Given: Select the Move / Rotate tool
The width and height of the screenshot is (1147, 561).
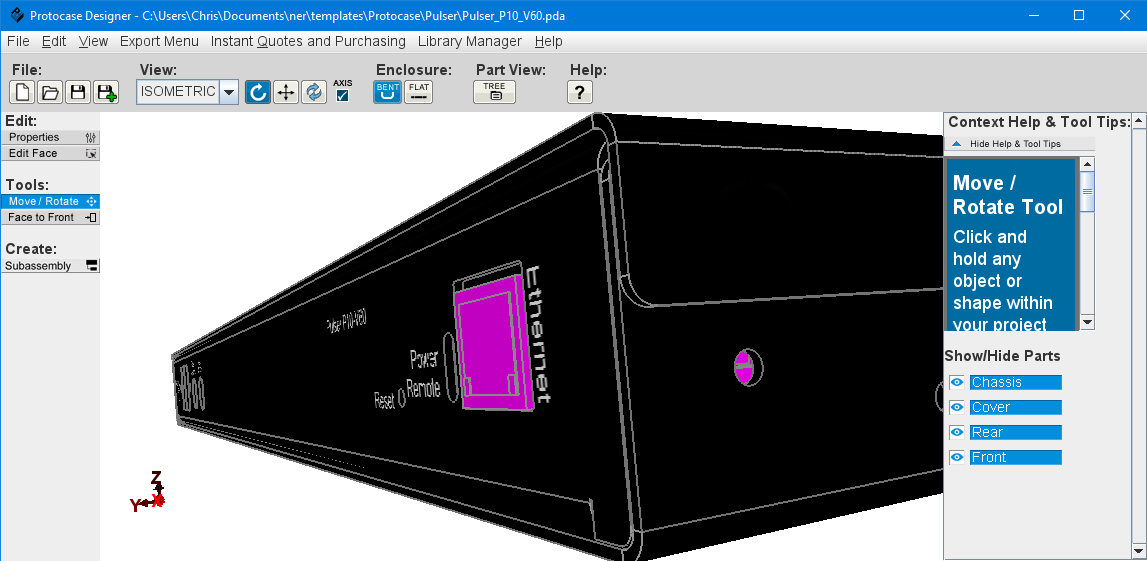Looking at the screenshot, I should coord(50,201).
